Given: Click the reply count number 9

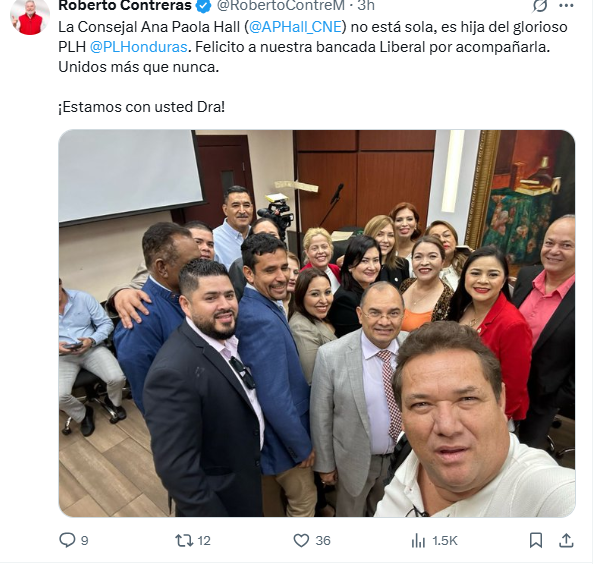Looking at the screenshot, I should click(85, 541).
